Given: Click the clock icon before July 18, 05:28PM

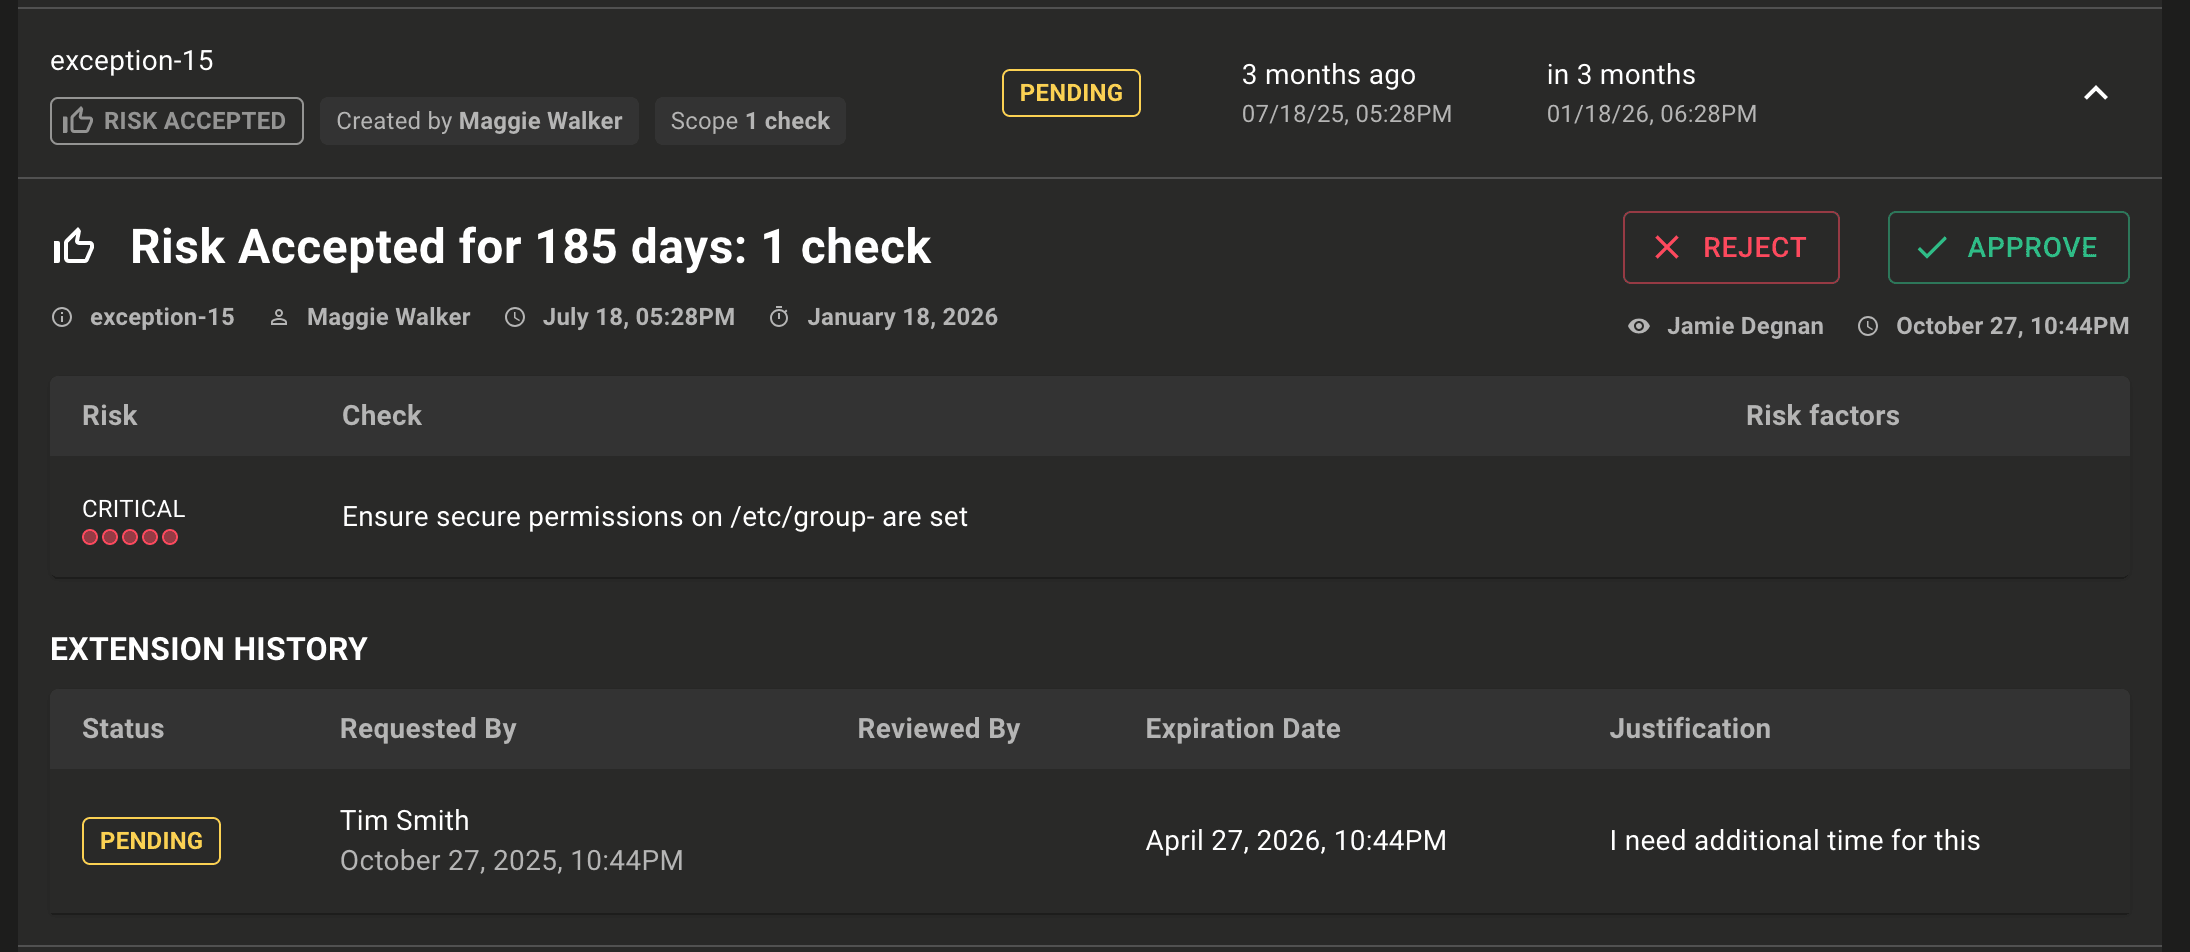Looking at the screenshot, I should click(515, 318).
